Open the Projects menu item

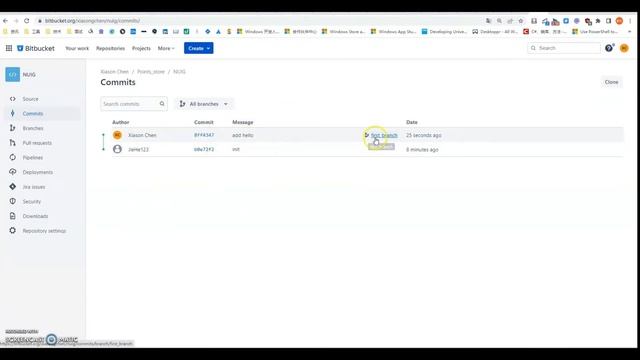pos(141,48)
